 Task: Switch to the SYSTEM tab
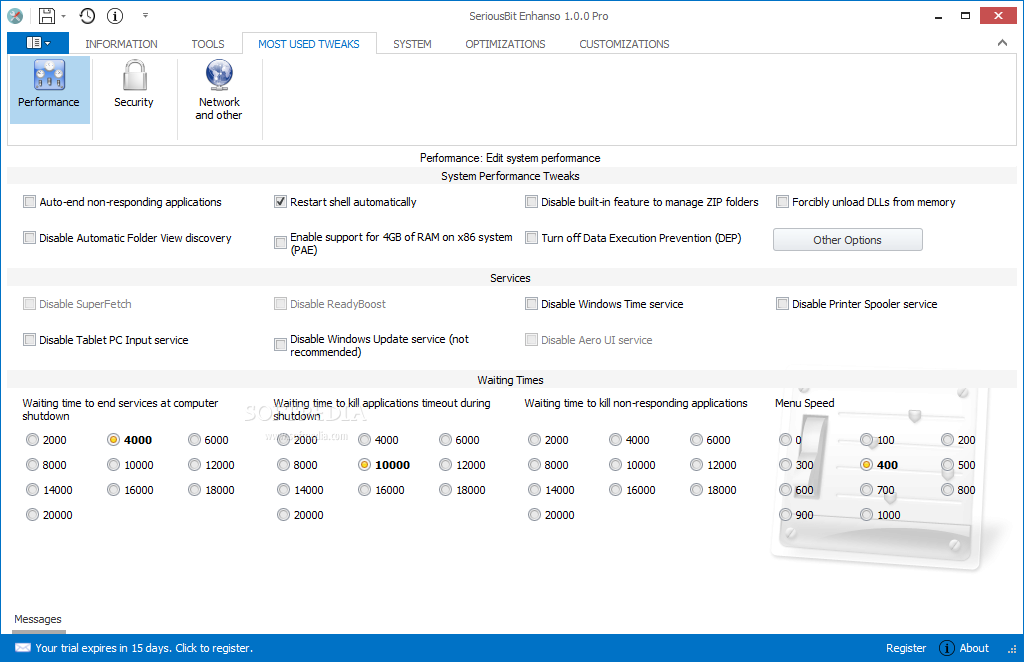pos(412,44)
